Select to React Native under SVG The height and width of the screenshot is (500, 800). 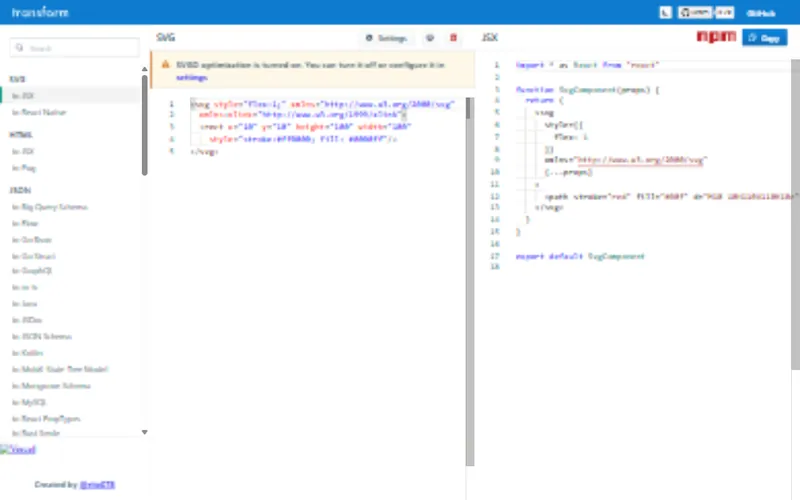[x=70, y=112]
